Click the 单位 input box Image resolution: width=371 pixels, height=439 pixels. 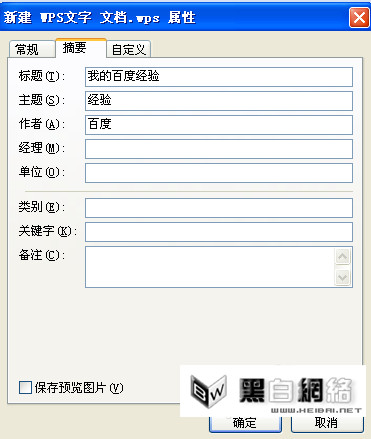click(x=219, y=173)
